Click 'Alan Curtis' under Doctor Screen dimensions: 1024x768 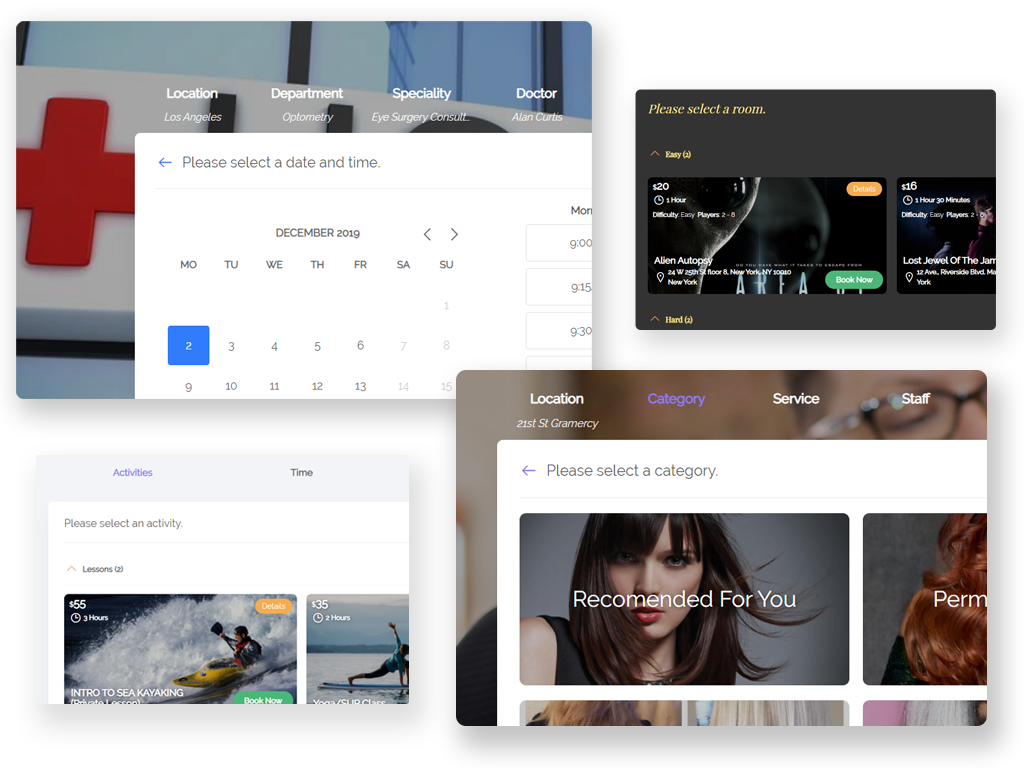click(x=537, y=117)
